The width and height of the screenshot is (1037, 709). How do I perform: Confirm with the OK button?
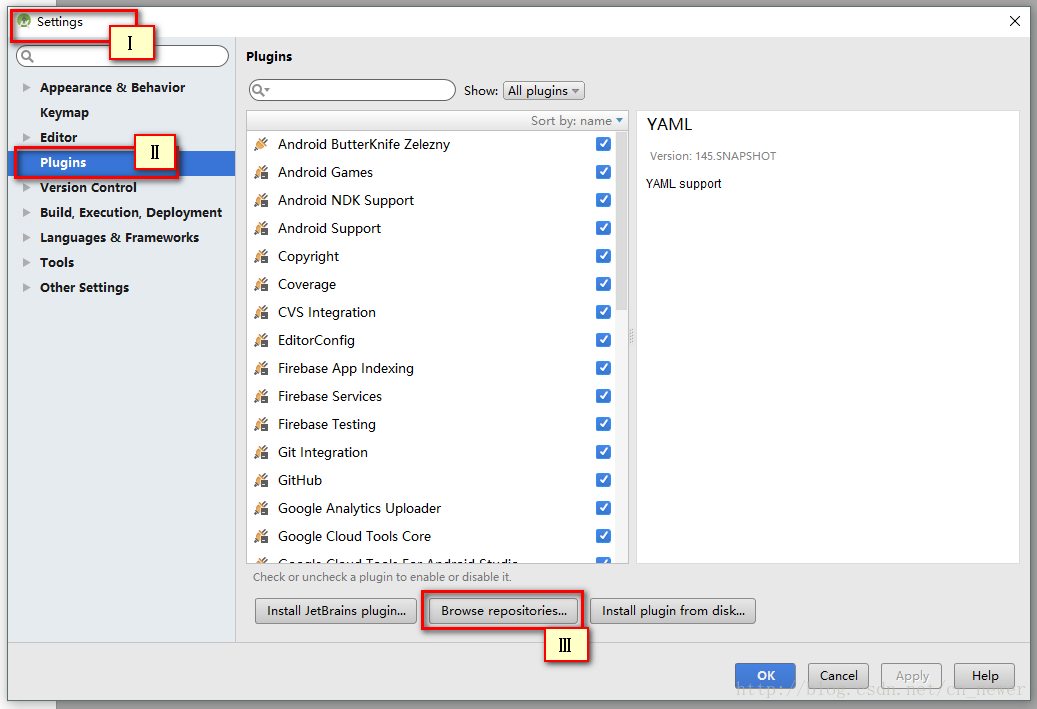tap(766, 676)
